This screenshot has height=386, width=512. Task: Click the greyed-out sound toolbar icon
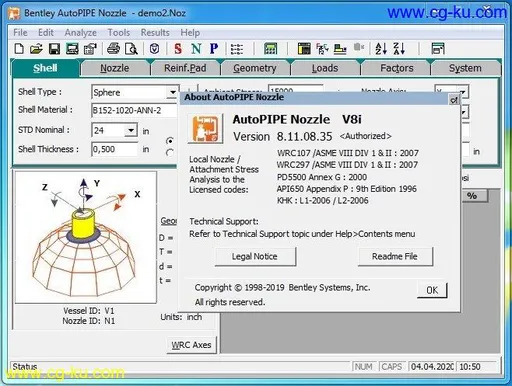point(358,47)
